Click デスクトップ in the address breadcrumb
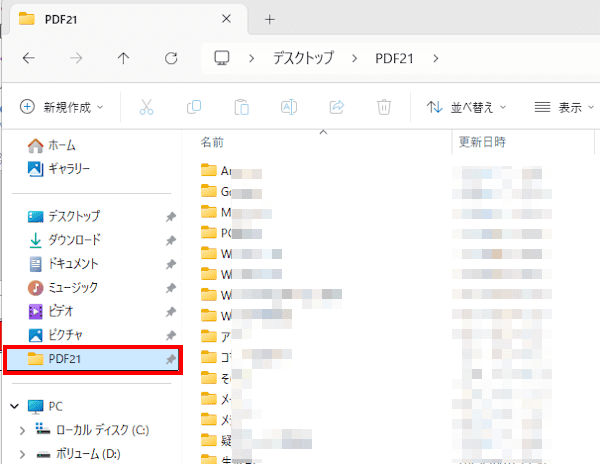This screenshot has height=464, width=600. click(304, 58)
